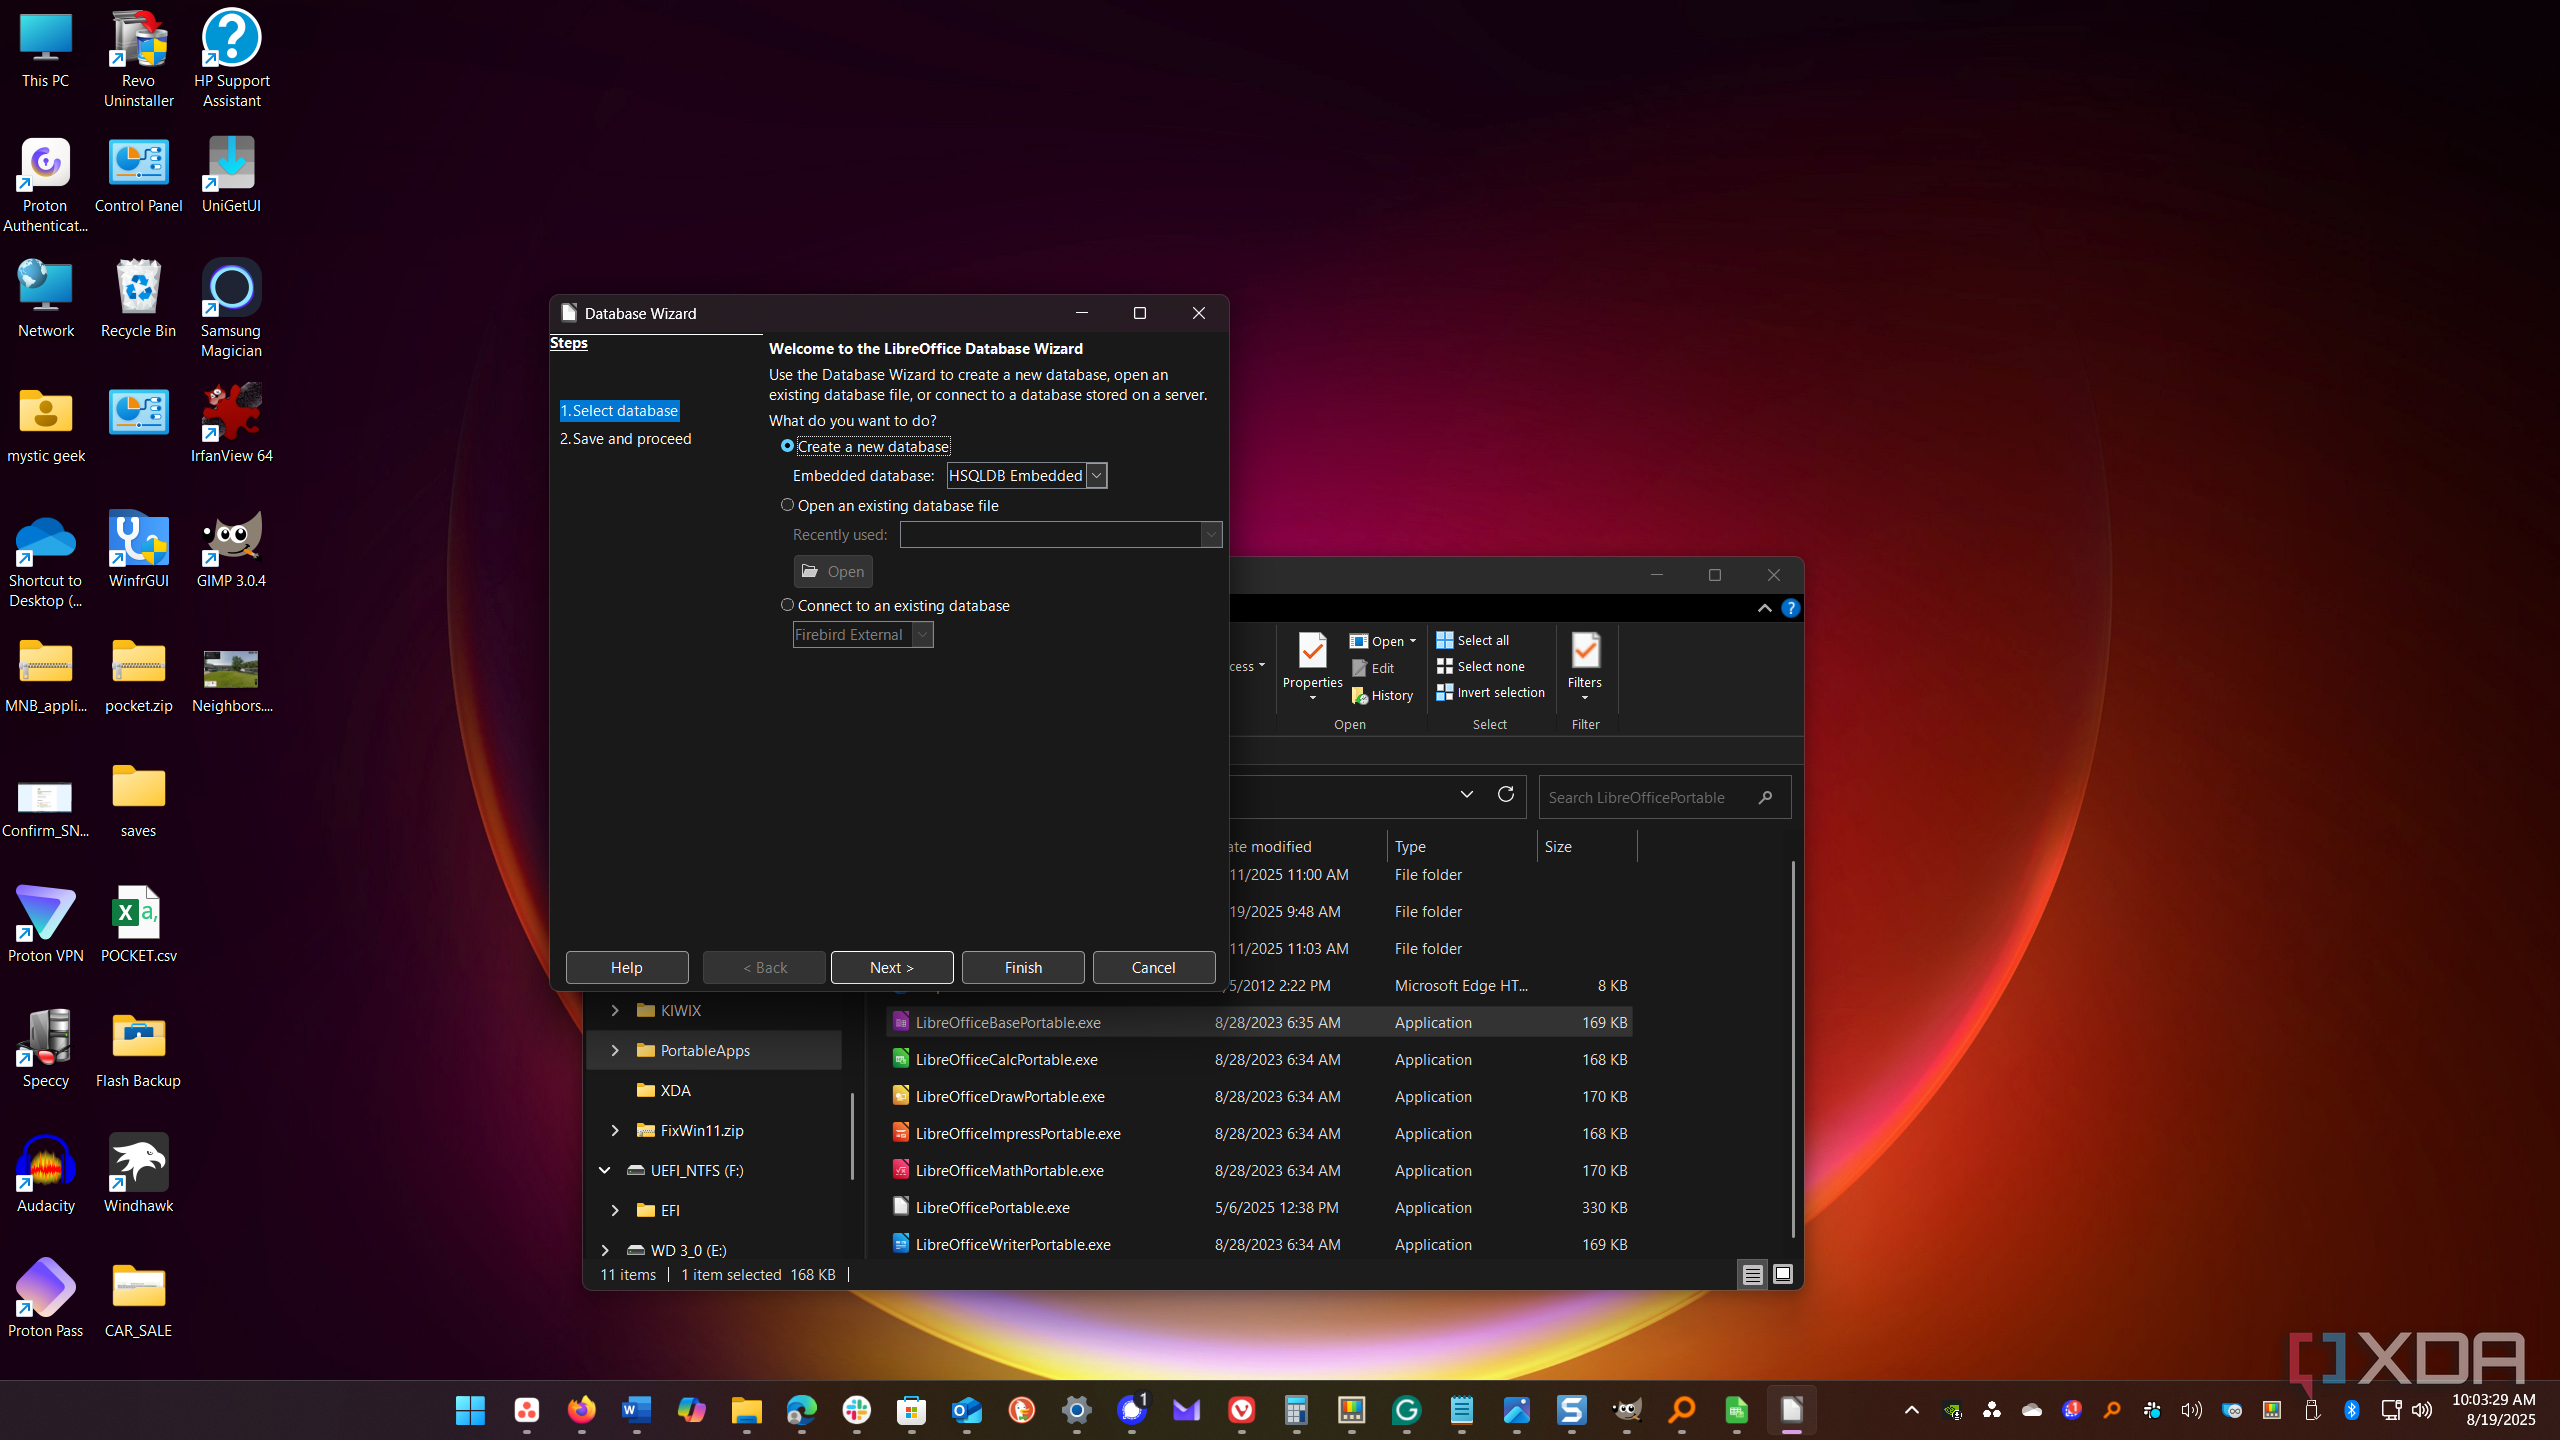Open the Filters ribbon icon
The height and width of the screenshot is (1440, 2560).
[x=1585, y=651]
